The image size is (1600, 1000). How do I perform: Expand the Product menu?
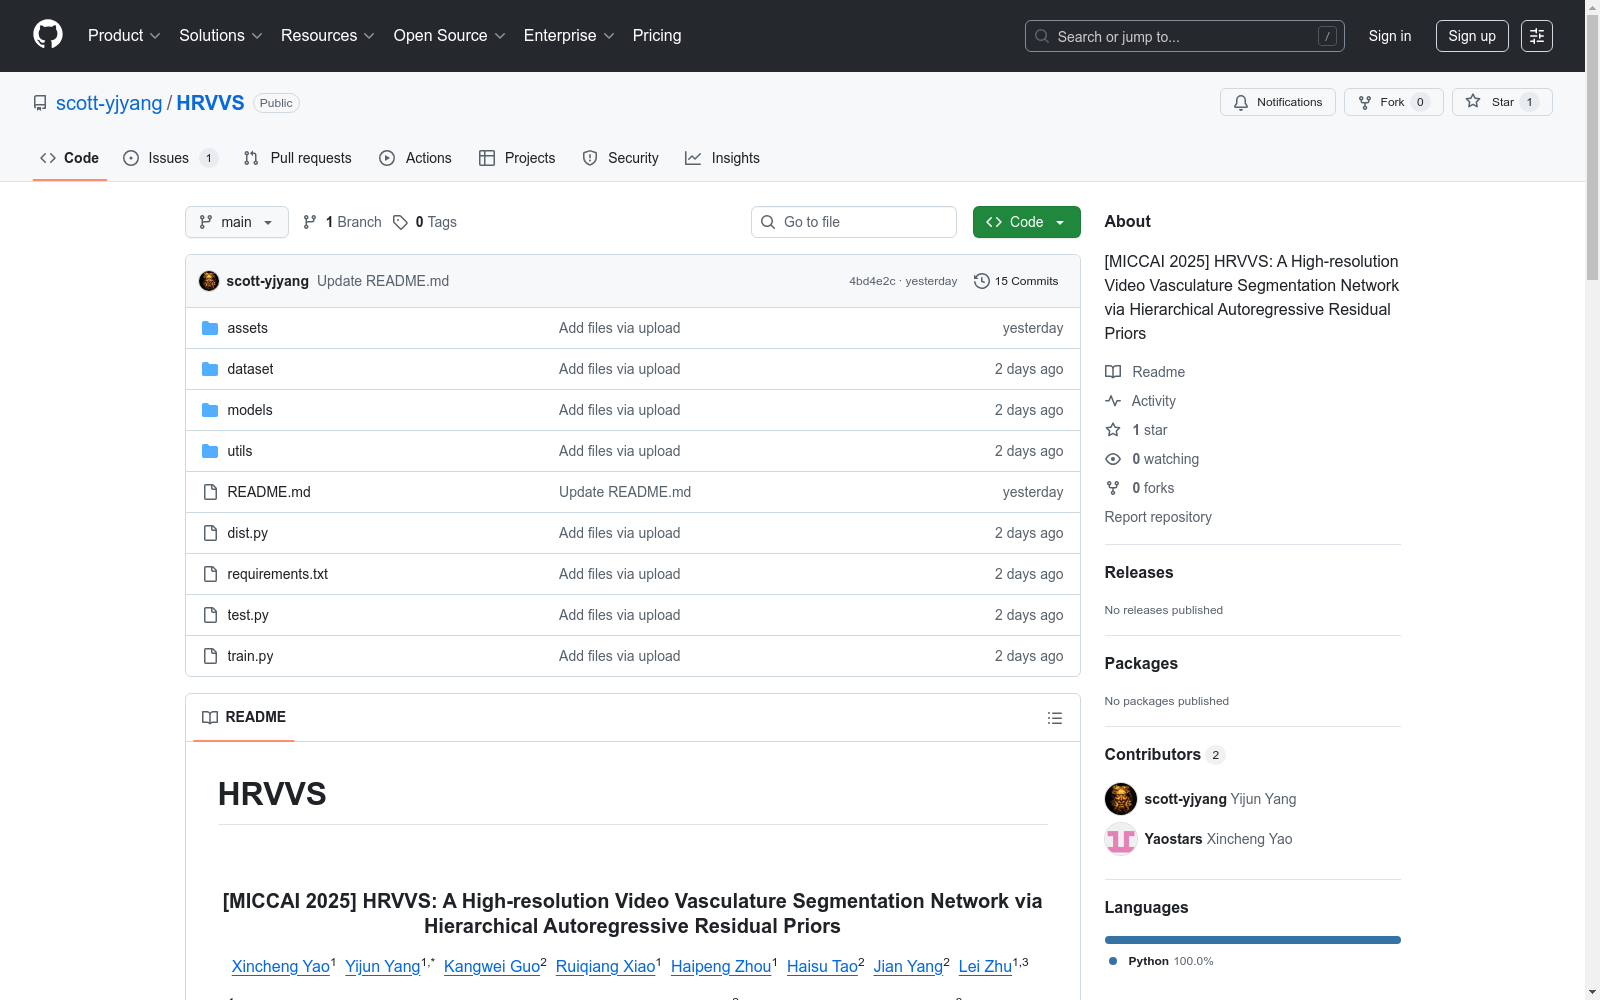point(124,35)
